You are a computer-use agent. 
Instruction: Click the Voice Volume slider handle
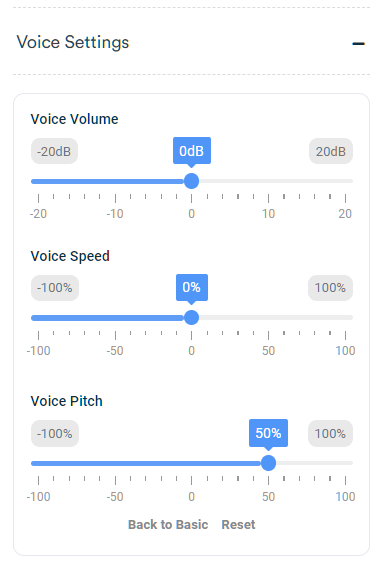tap(191, 181)
